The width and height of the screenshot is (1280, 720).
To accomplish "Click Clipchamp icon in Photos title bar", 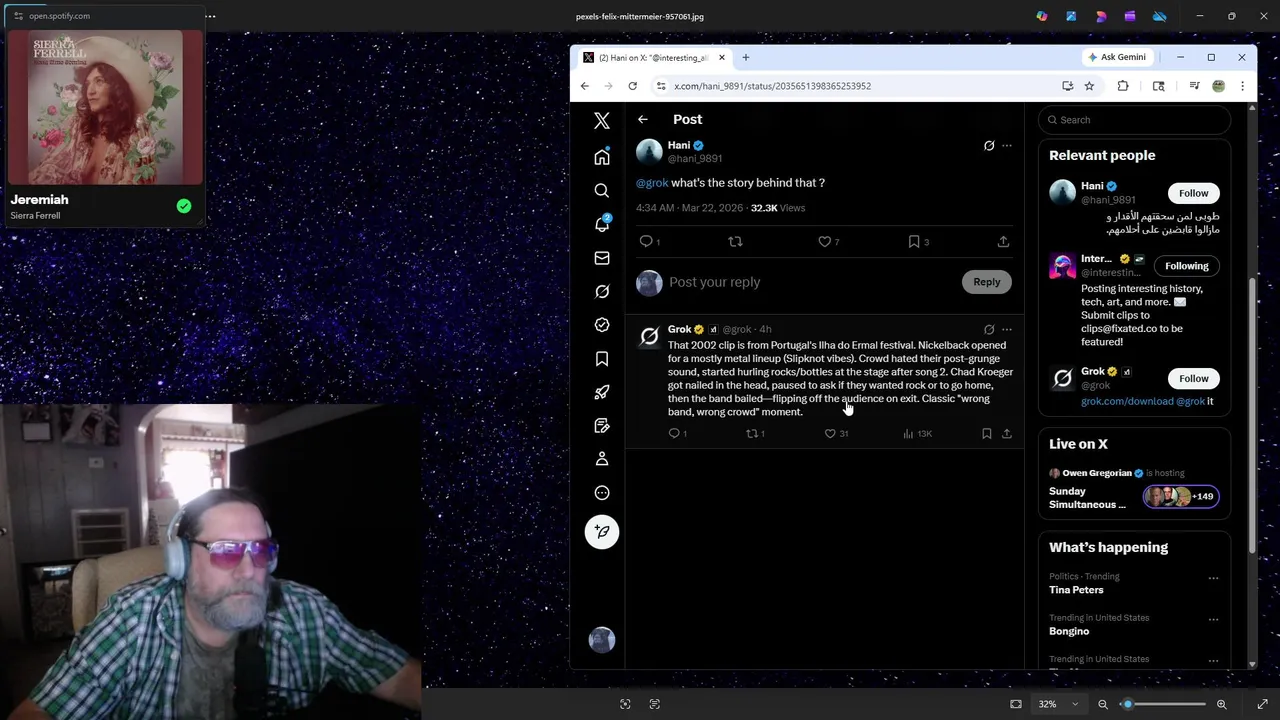I will [1130, 16].
